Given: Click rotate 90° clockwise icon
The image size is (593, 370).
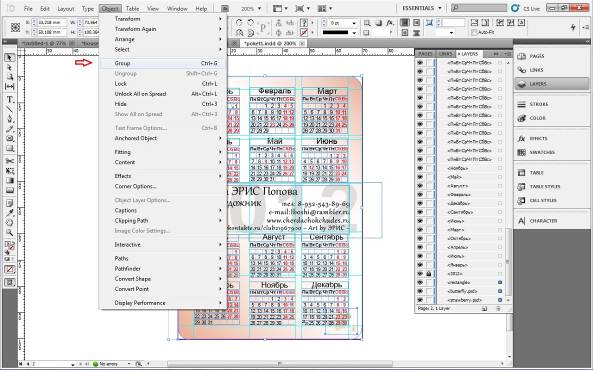Looking at the screenshot, I should pos(239,23).
